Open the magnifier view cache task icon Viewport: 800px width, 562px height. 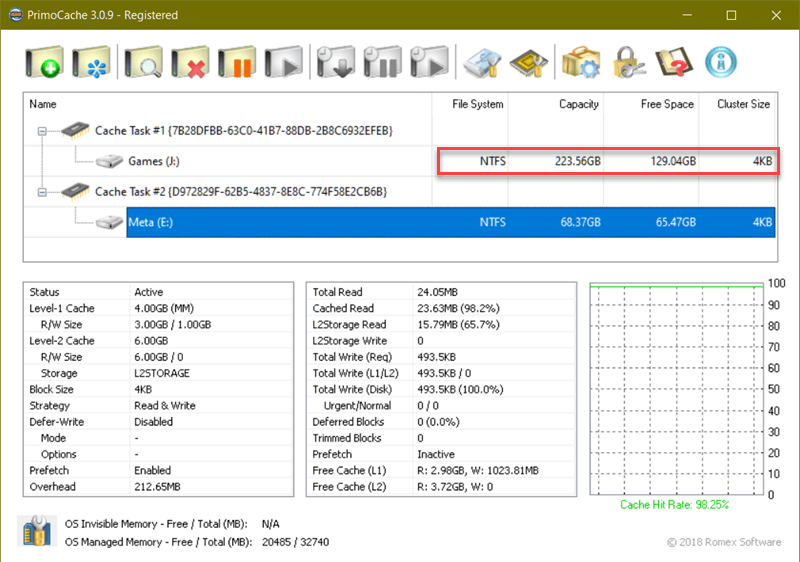click(144, 62)
